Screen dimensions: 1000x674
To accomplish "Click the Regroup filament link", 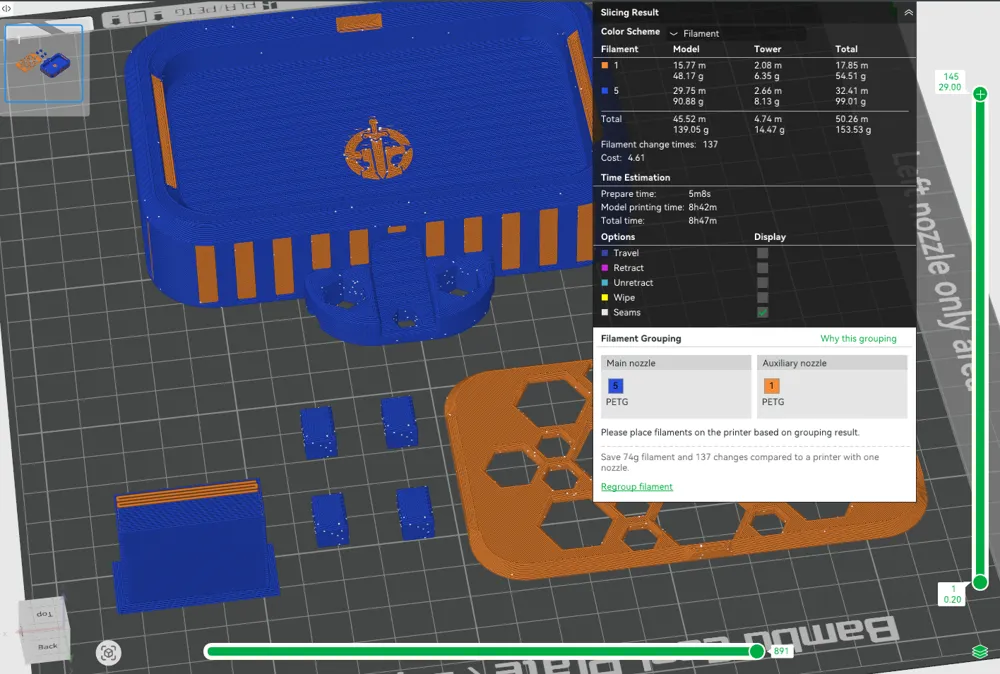I will (x=636, y=487).
